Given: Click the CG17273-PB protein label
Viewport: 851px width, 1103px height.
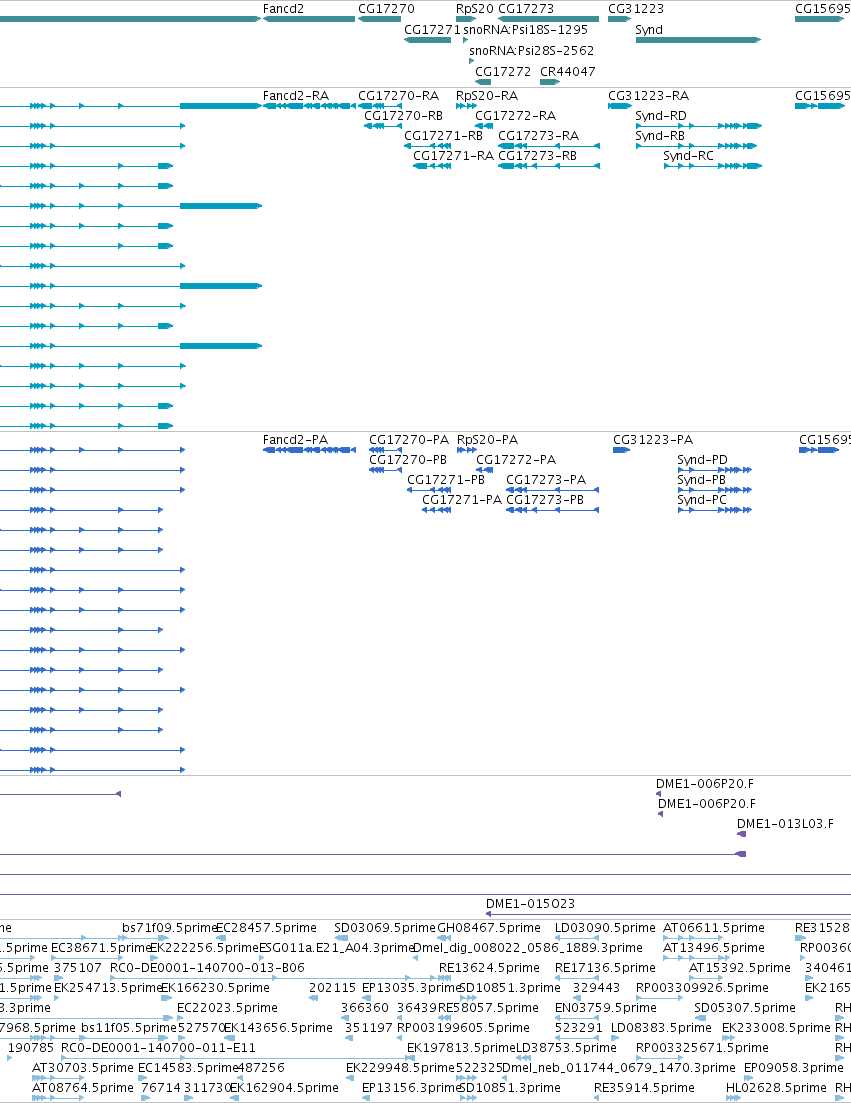Looking at the screenshot, I should (x=545, y=500).
